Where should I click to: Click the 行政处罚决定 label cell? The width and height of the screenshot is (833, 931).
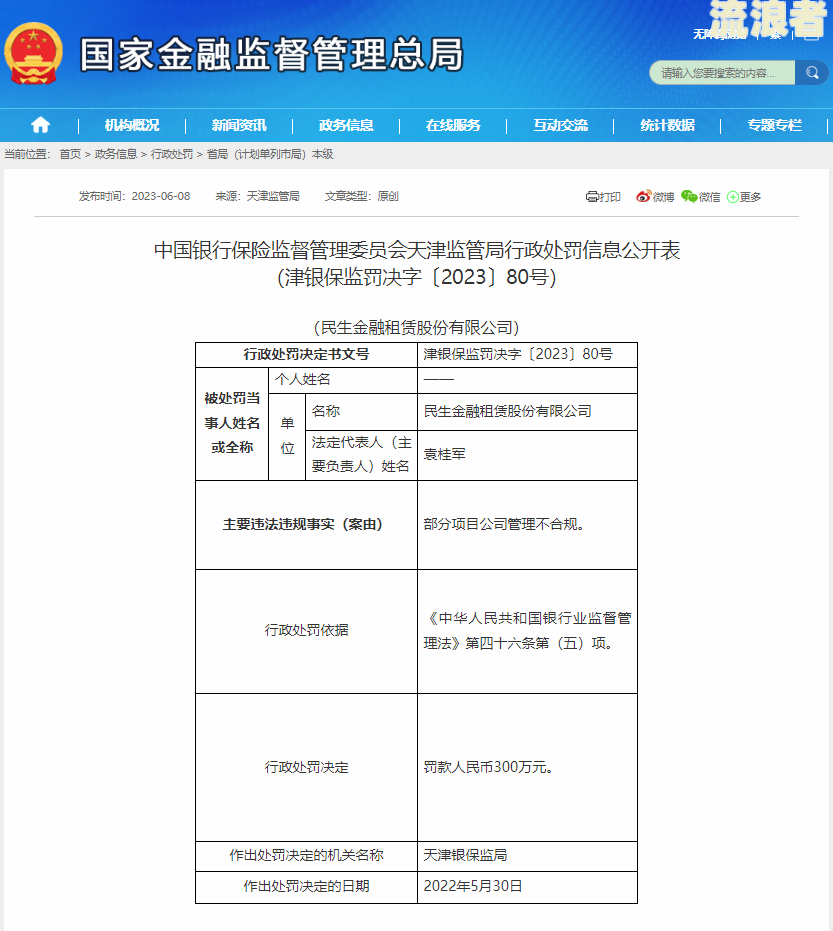tap(306, 767)
